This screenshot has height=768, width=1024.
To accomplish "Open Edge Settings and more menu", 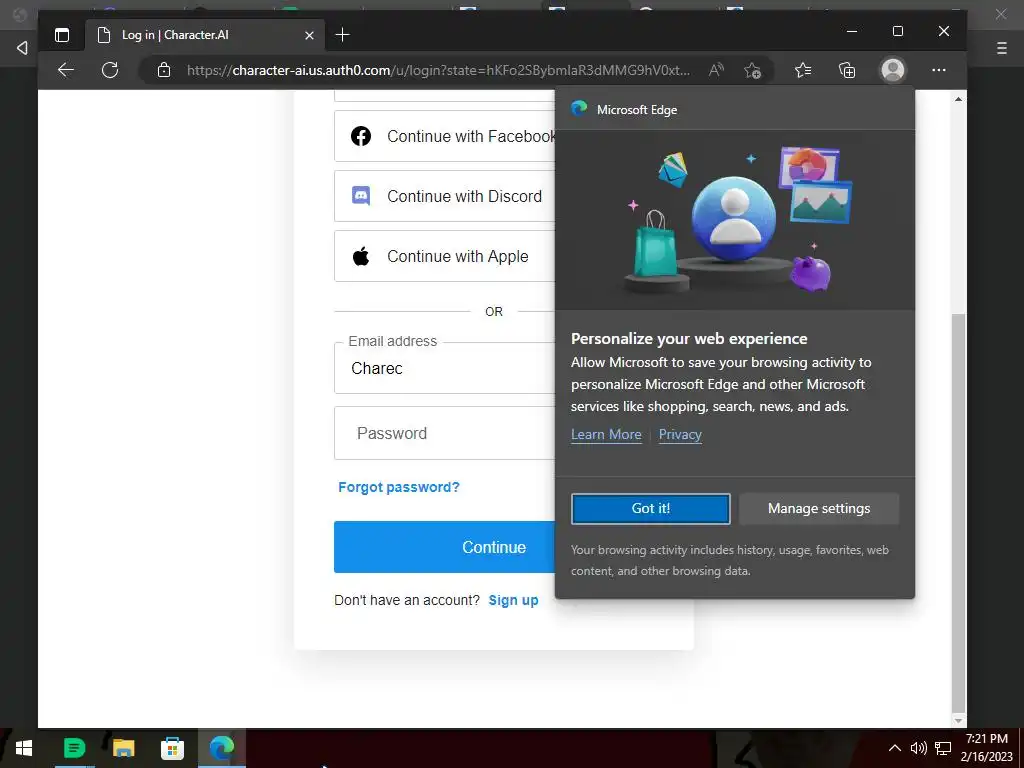I will (939, 70).
